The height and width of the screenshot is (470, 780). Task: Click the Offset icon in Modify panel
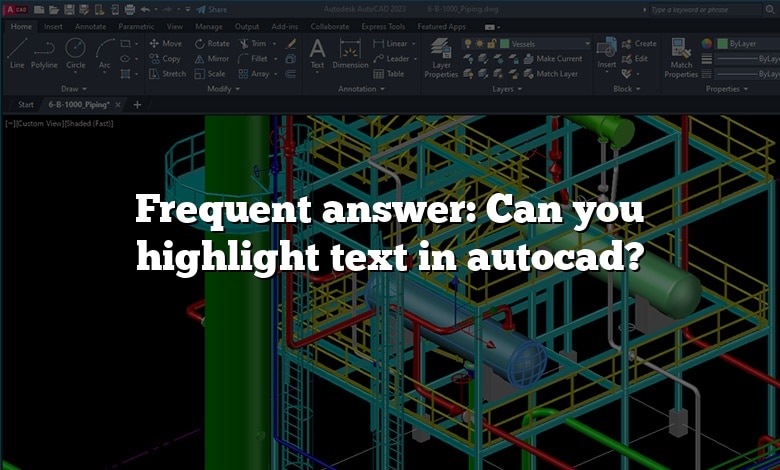point(291,74)
